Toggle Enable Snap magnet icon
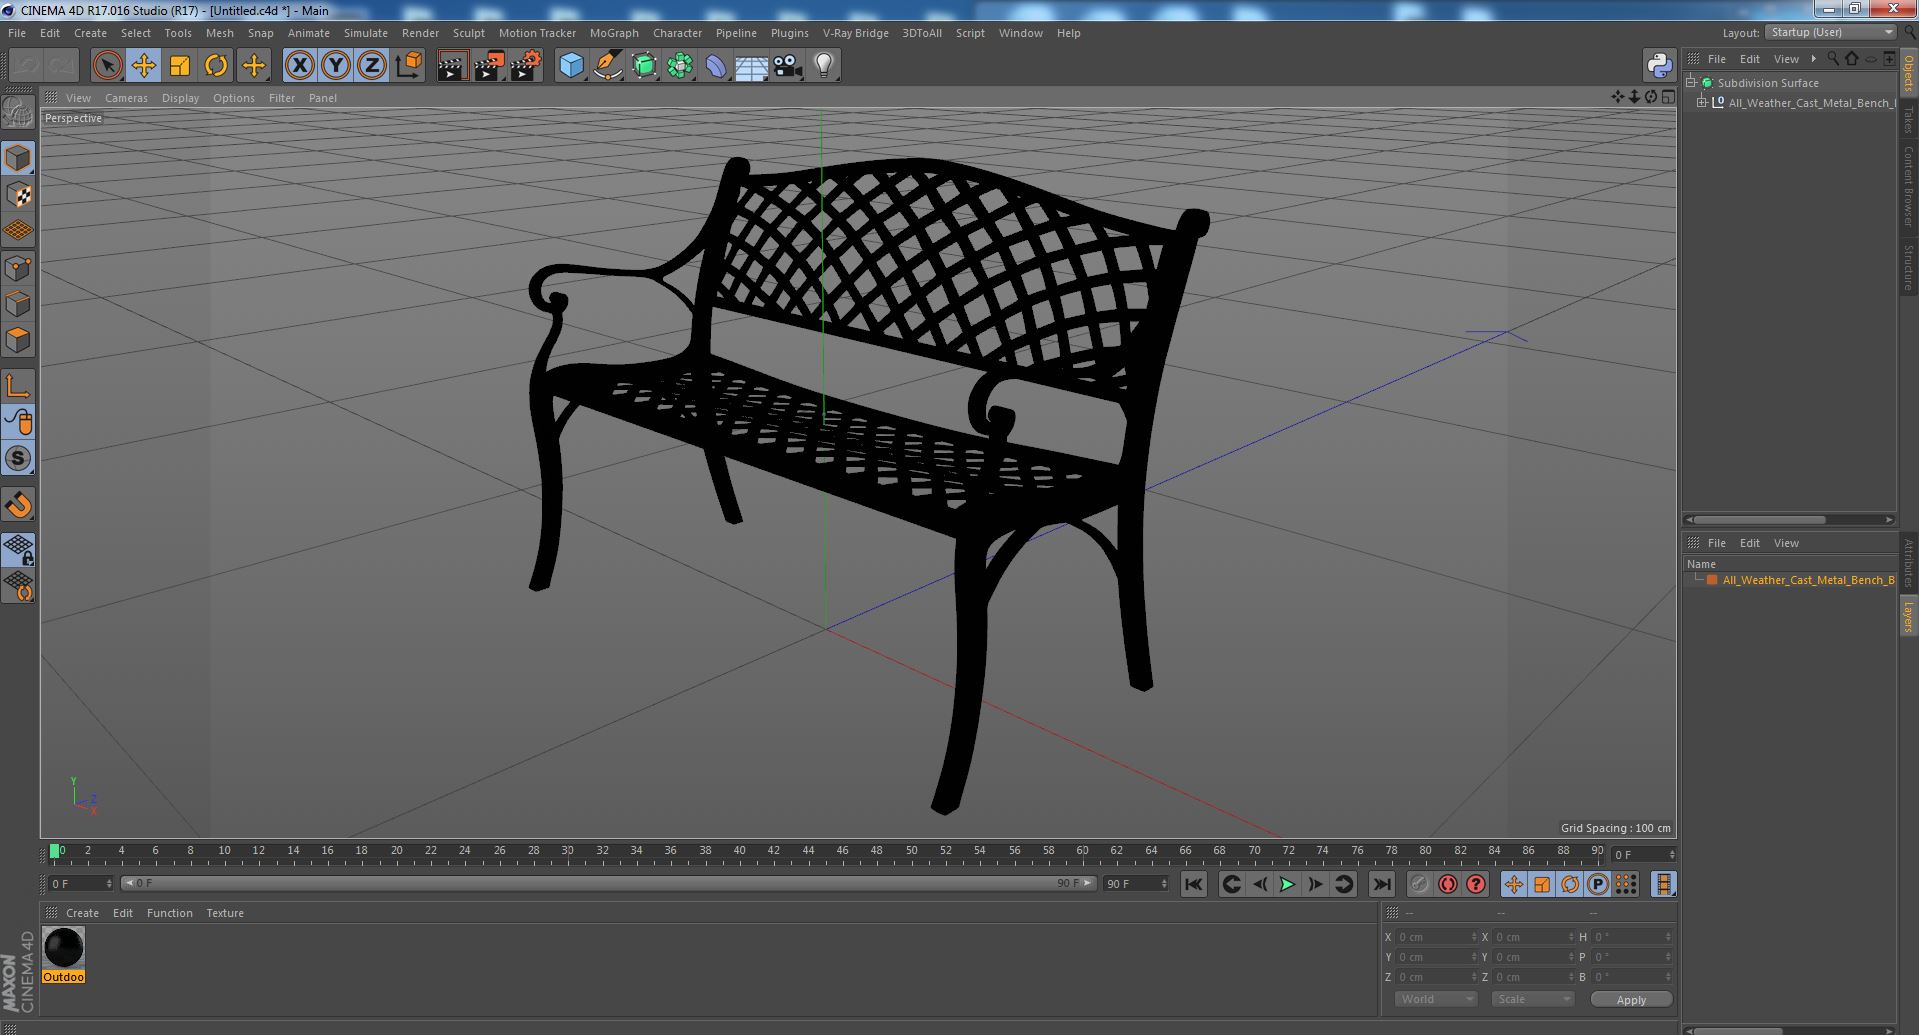This screenshot has width=1919, height=1035. pyautogui.click(x=18, y=505)
